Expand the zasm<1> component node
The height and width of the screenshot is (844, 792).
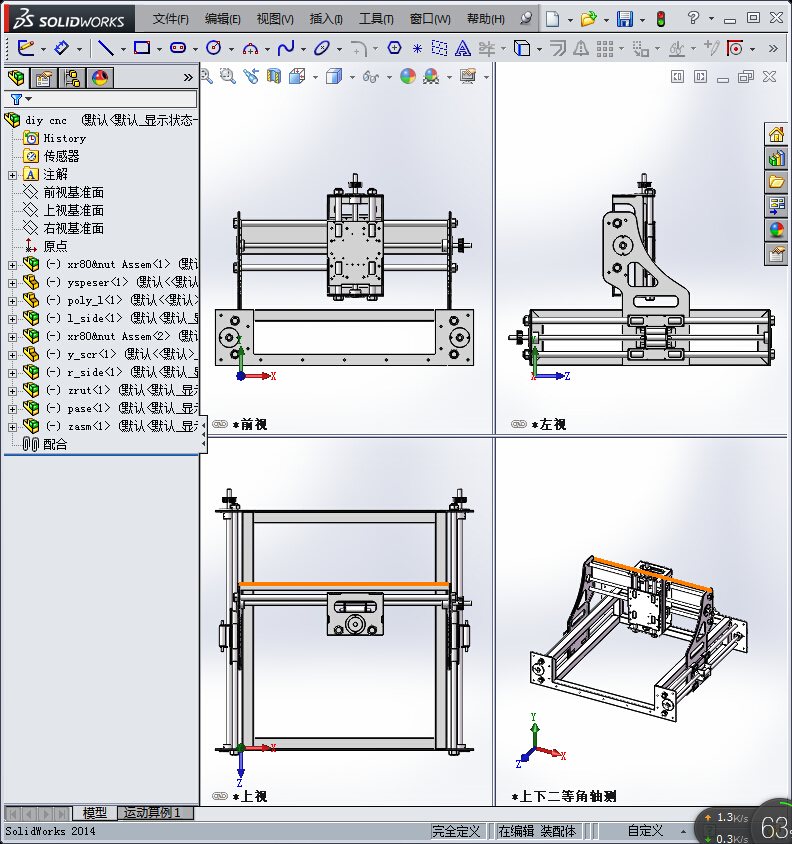click(12, 427)
